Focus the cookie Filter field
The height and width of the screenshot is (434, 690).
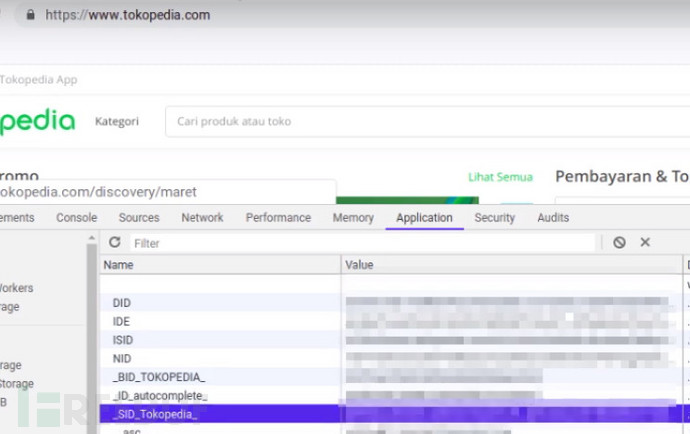point(363,243)
